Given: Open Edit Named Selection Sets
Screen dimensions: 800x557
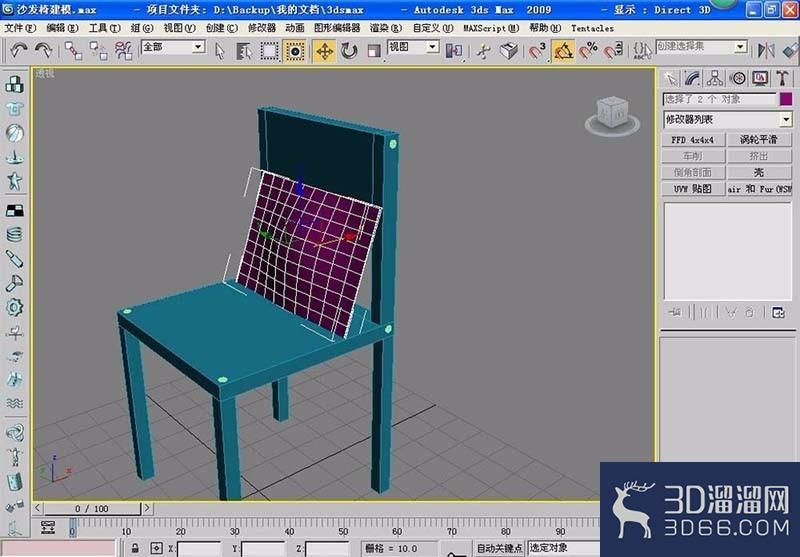Looking at the screenshot, I should (x=642, y=50).
